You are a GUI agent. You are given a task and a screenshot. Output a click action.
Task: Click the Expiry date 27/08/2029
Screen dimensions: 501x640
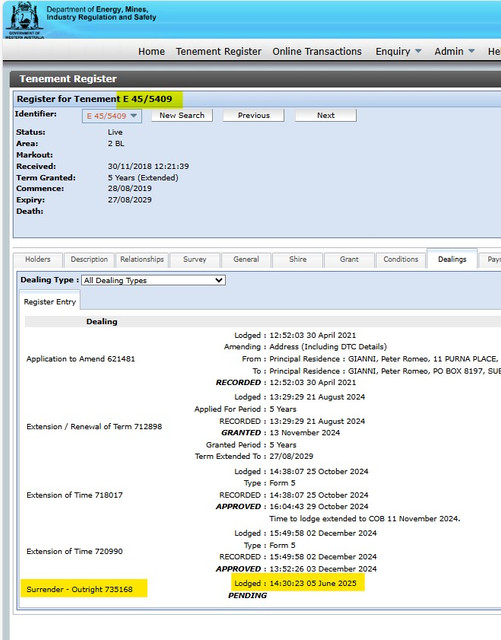tap(129, 200)
